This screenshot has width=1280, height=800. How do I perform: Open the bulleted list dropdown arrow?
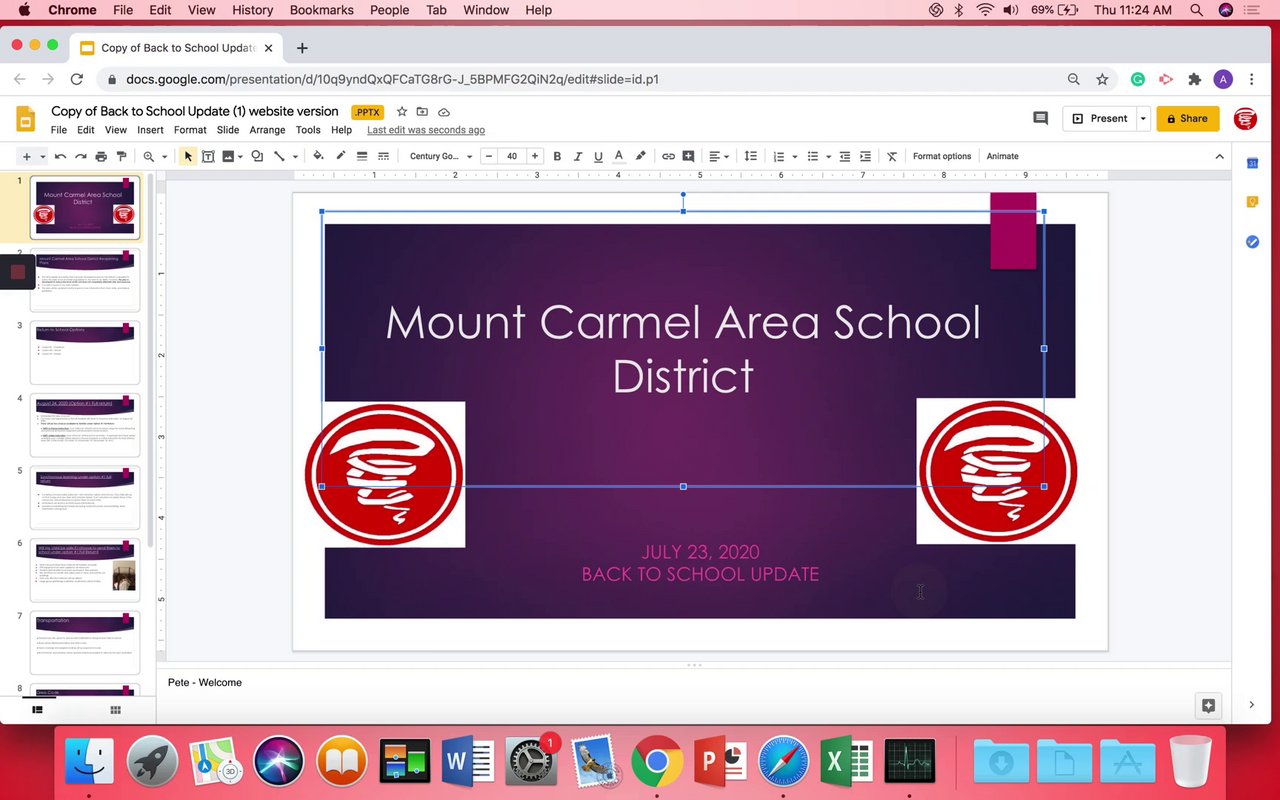pos(829,157)
